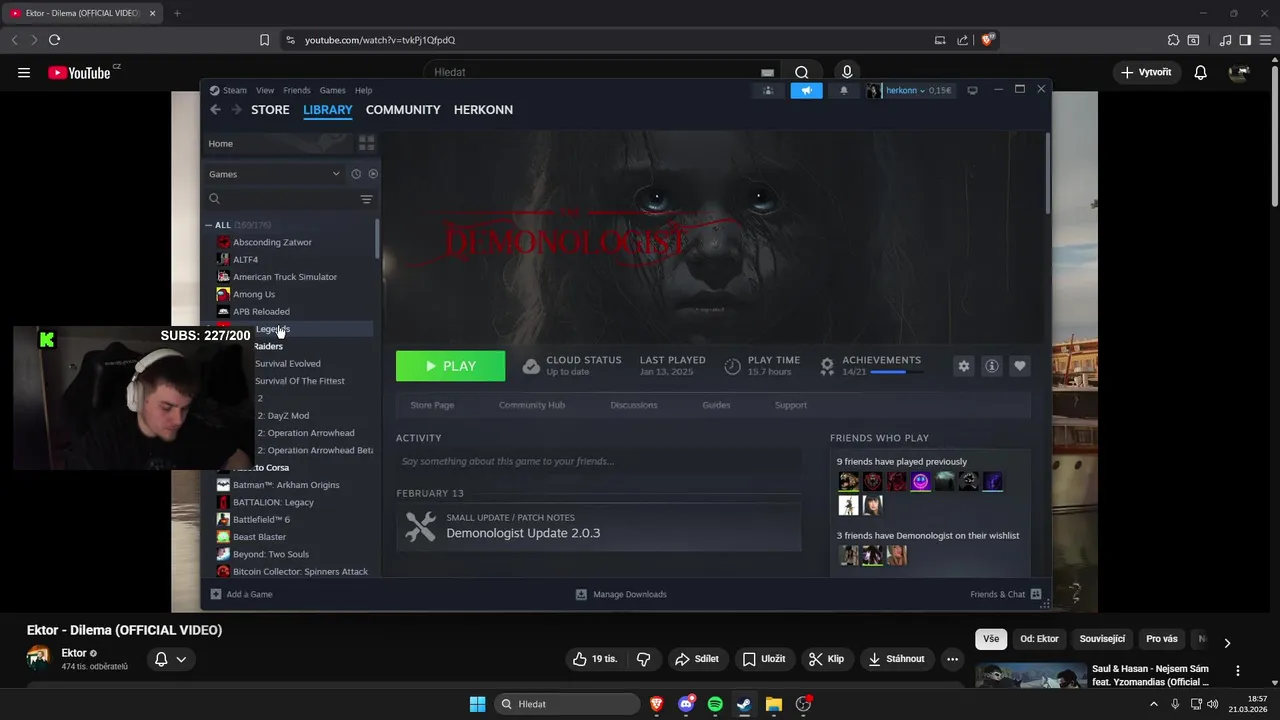The width and height of the screenshot is (1280, 720).
Task: Open Demonologist manage gear icon
Action: point(964,366)
